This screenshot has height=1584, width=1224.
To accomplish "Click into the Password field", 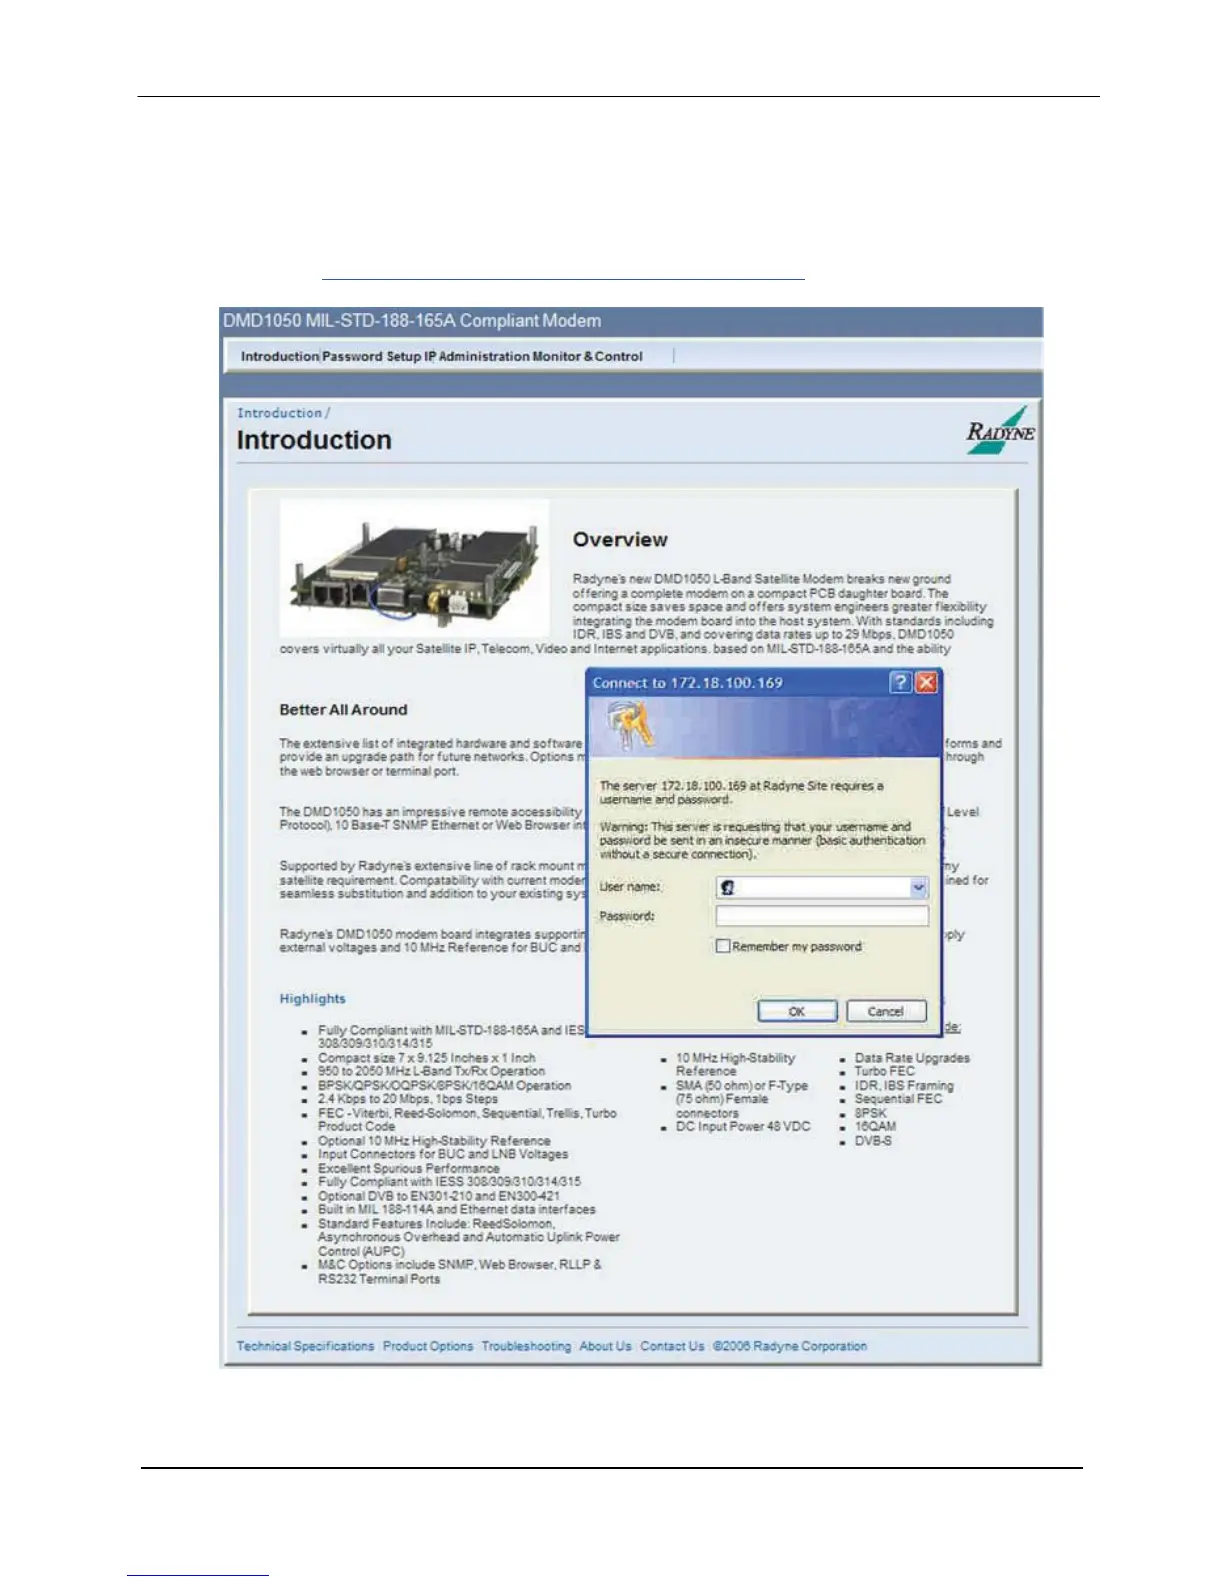I will pos(822,916).
